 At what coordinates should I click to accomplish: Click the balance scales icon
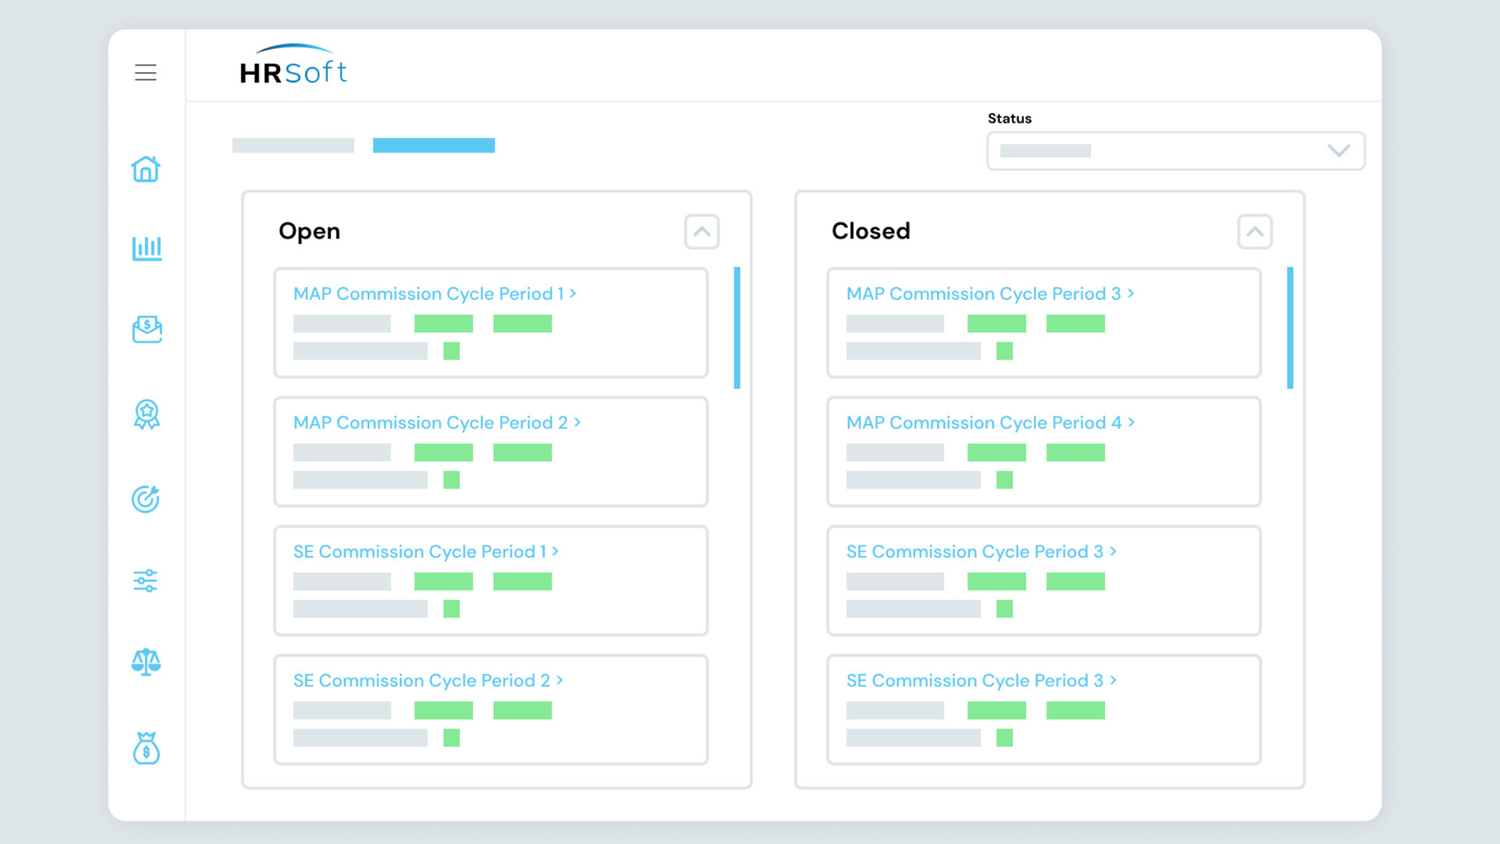[146, 662]
